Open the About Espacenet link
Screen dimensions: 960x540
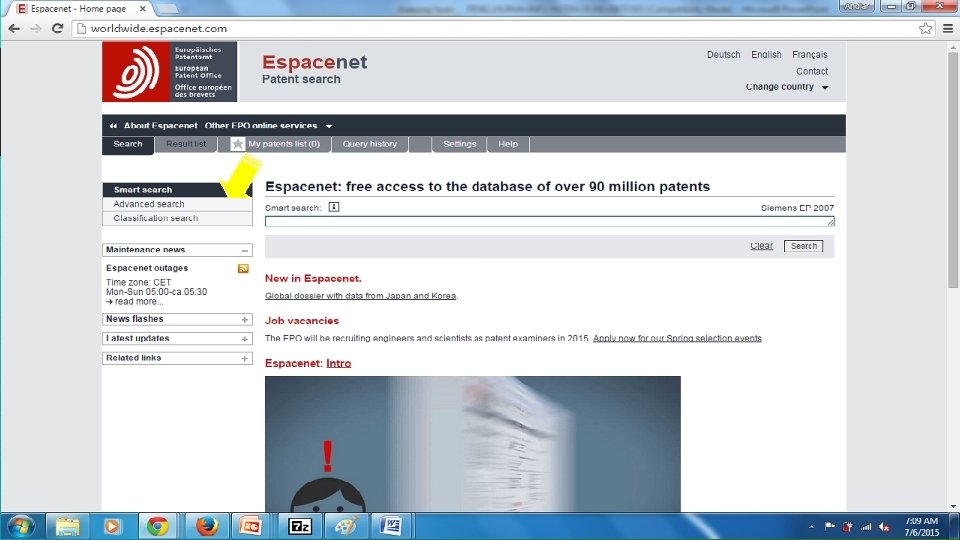[160, 126]
